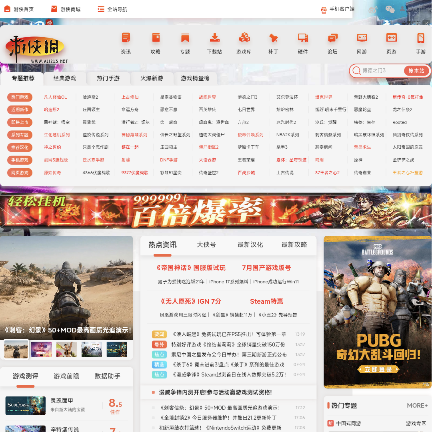The image size is (432, 432).
Task: Click the home icon in the top bar
Action: pyautogui.click(x=7, y=9)
